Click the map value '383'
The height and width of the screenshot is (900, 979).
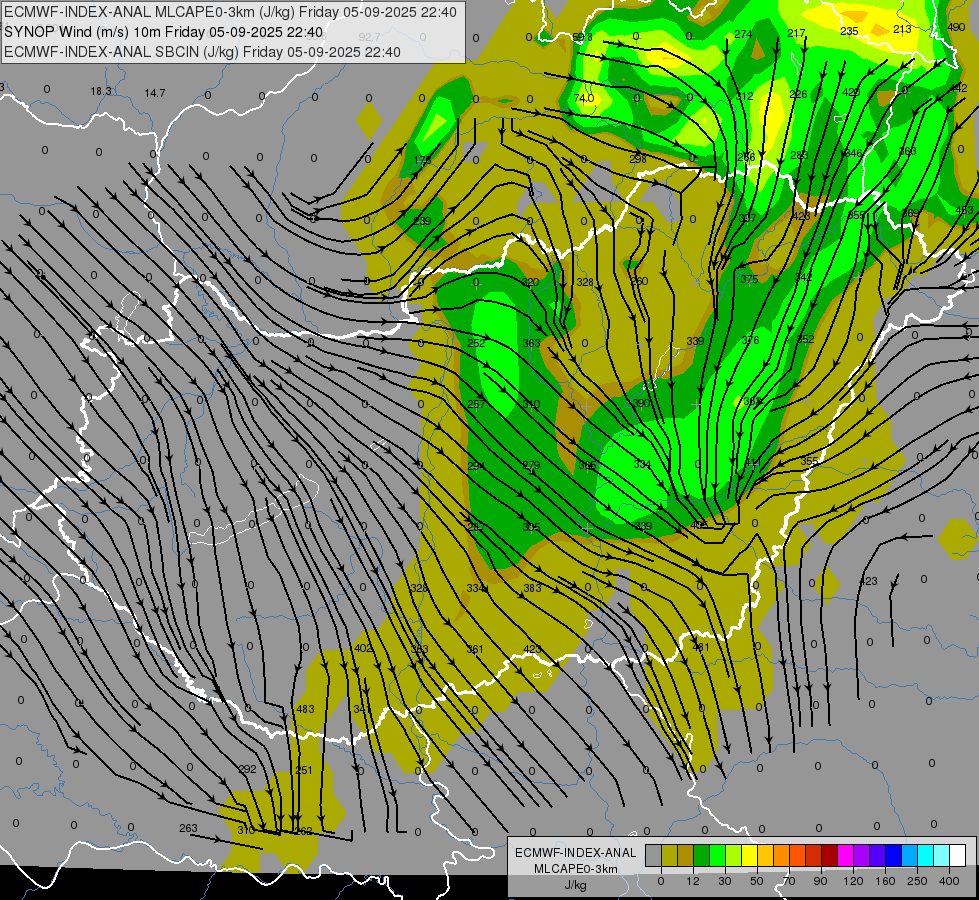click(532, 588)
